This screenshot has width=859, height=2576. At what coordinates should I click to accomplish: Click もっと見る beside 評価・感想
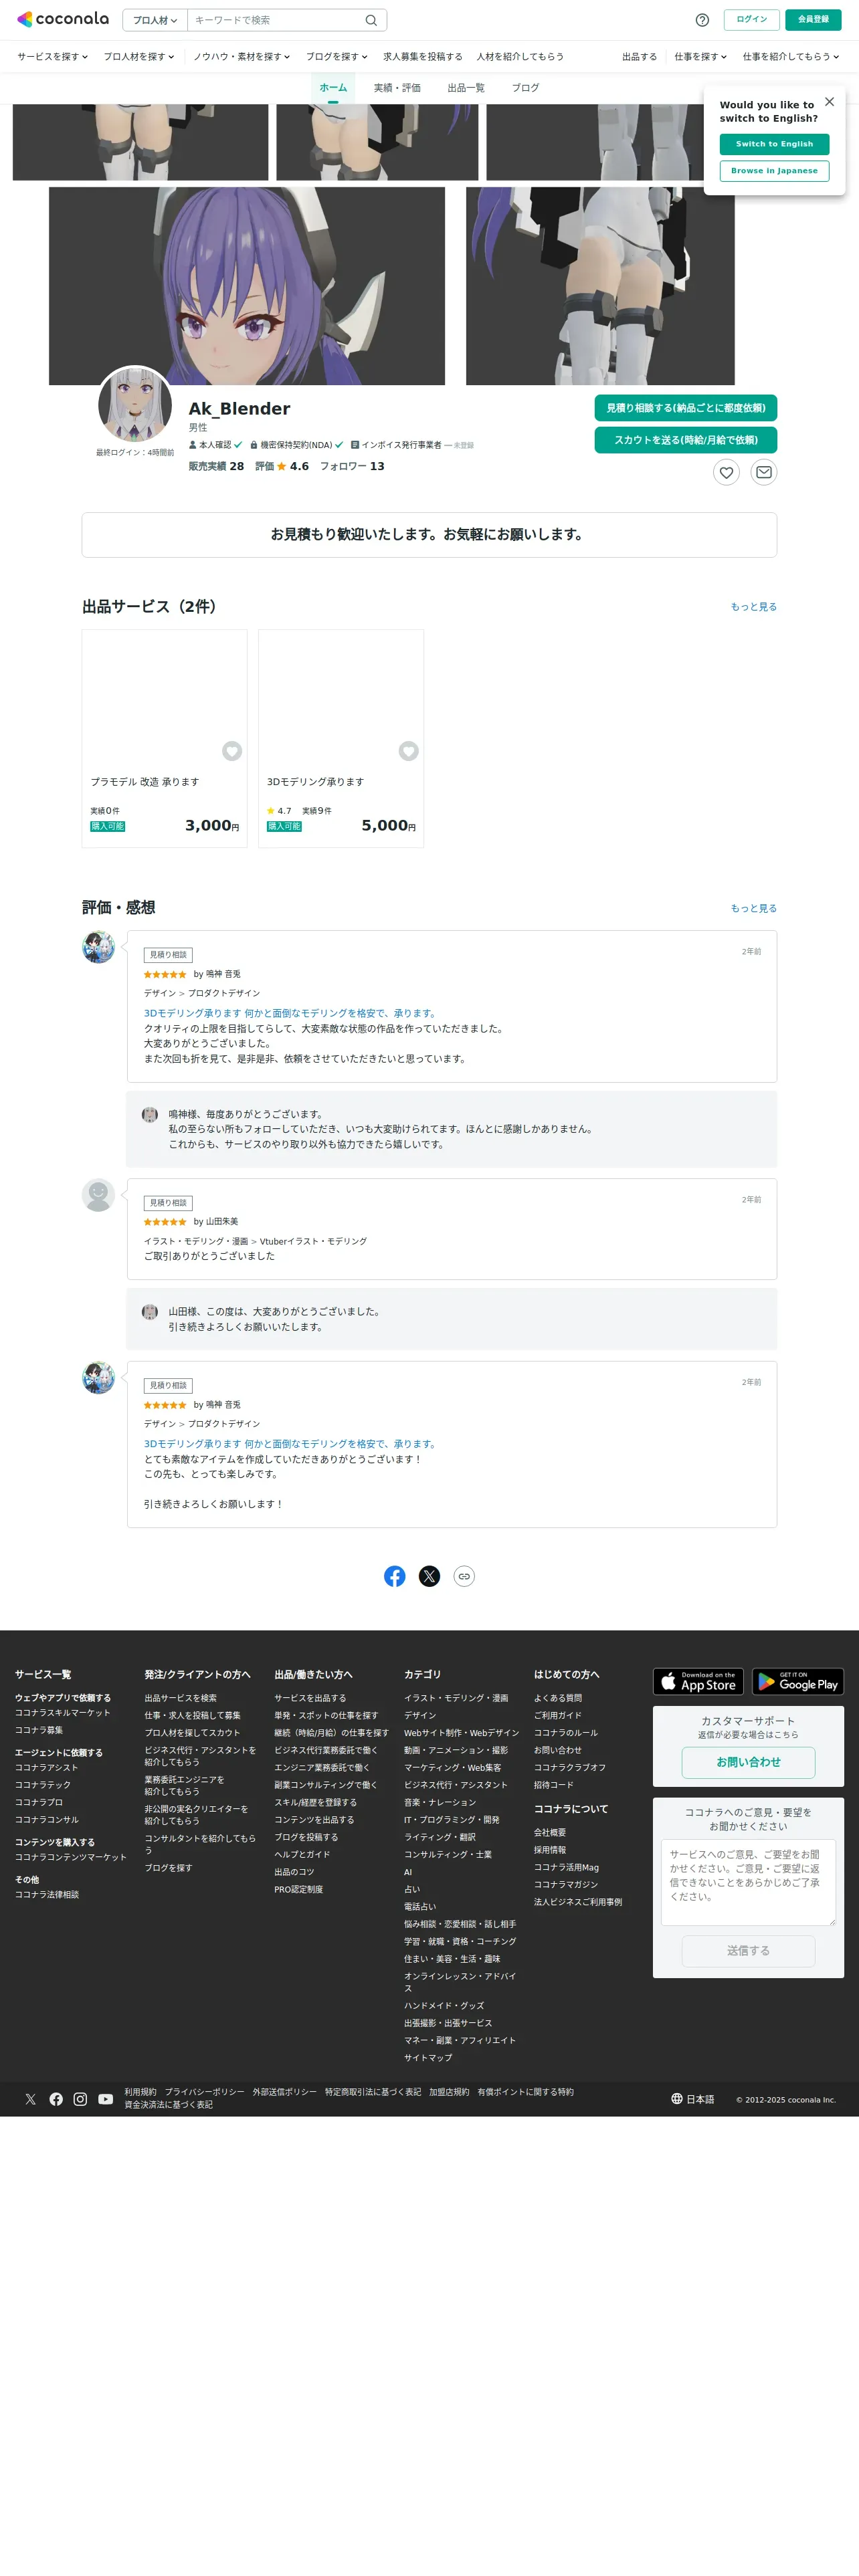pos(753,909)
